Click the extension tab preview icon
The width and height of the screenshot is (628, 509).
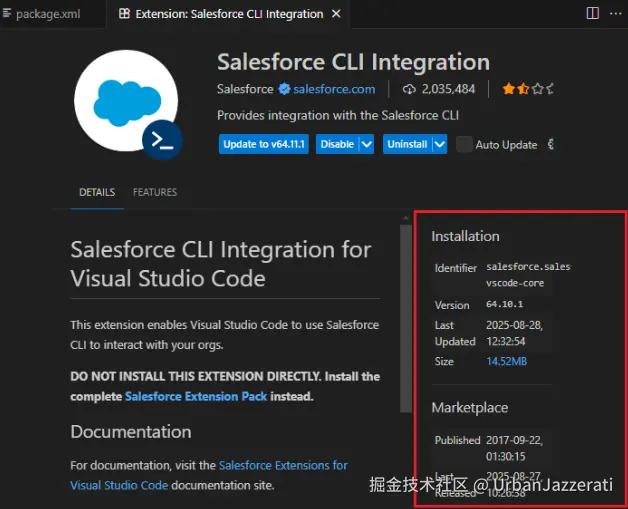tap(124, 14)
